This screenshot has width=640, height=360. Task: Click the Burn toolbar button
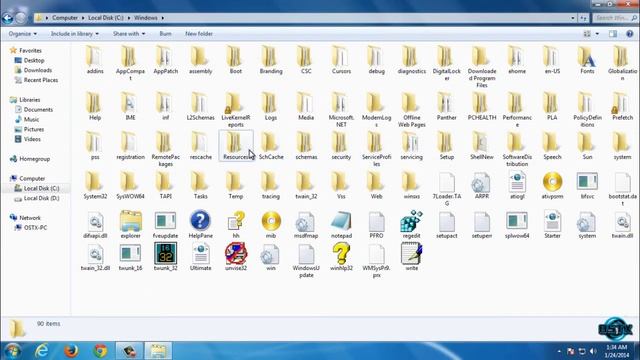165,34
